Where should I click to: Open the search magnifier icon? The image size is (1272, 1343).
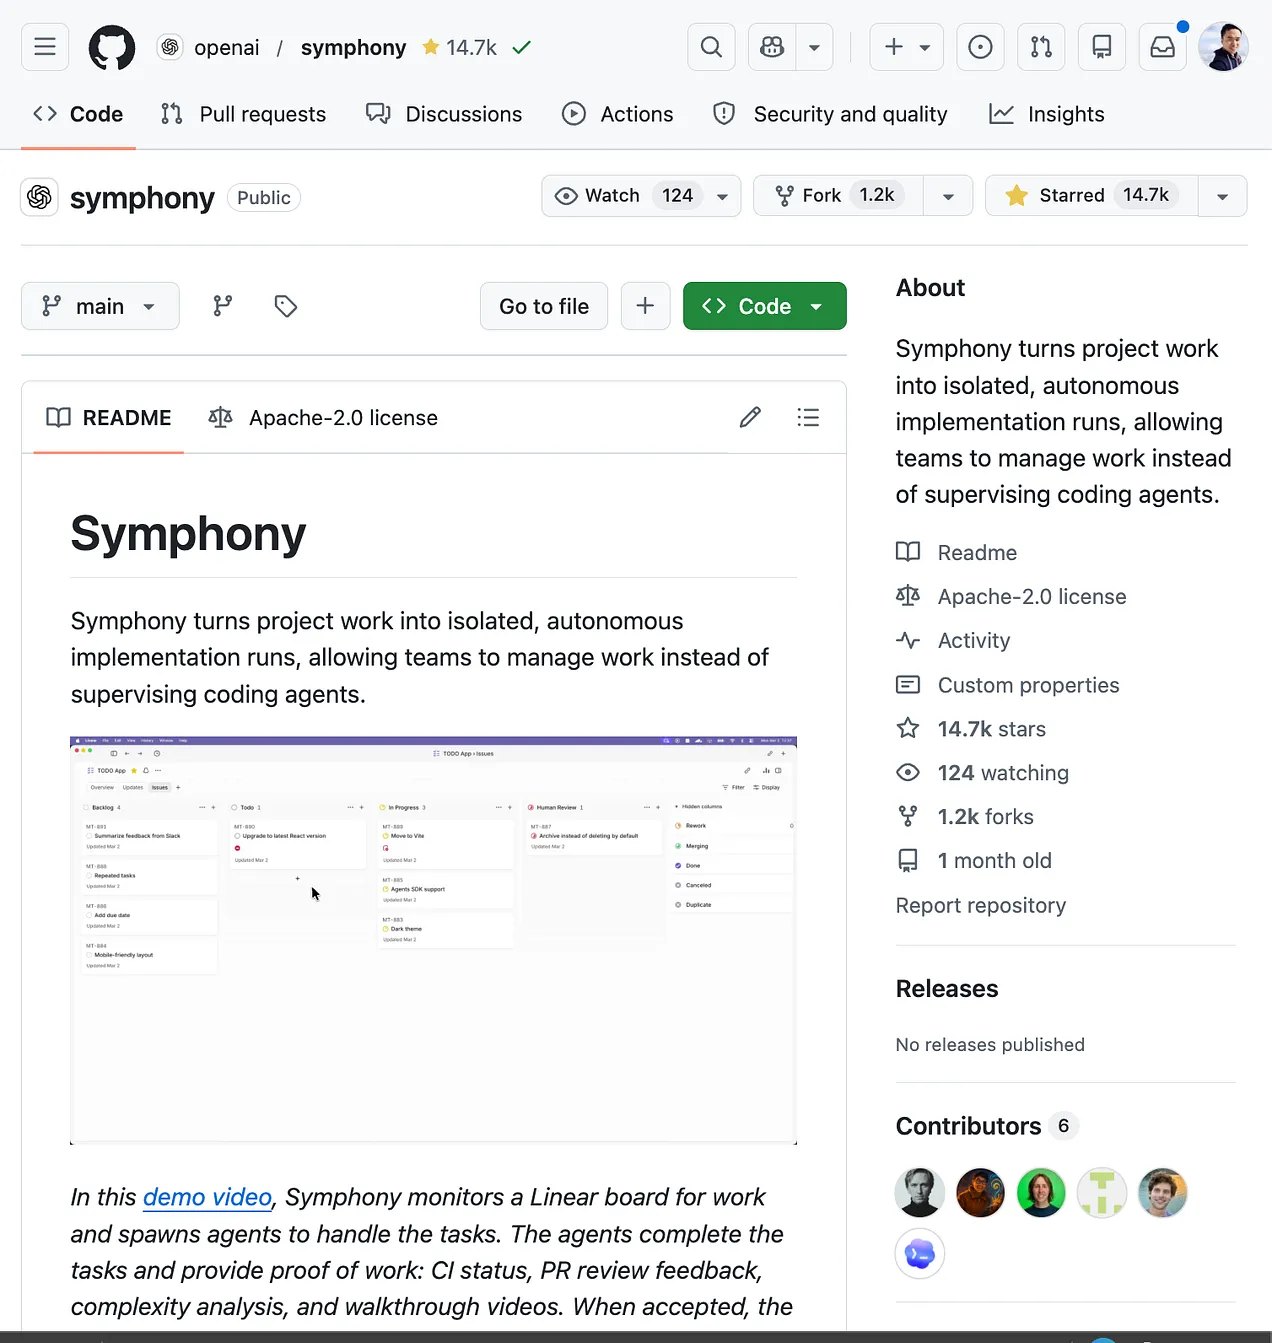point(711,47)
